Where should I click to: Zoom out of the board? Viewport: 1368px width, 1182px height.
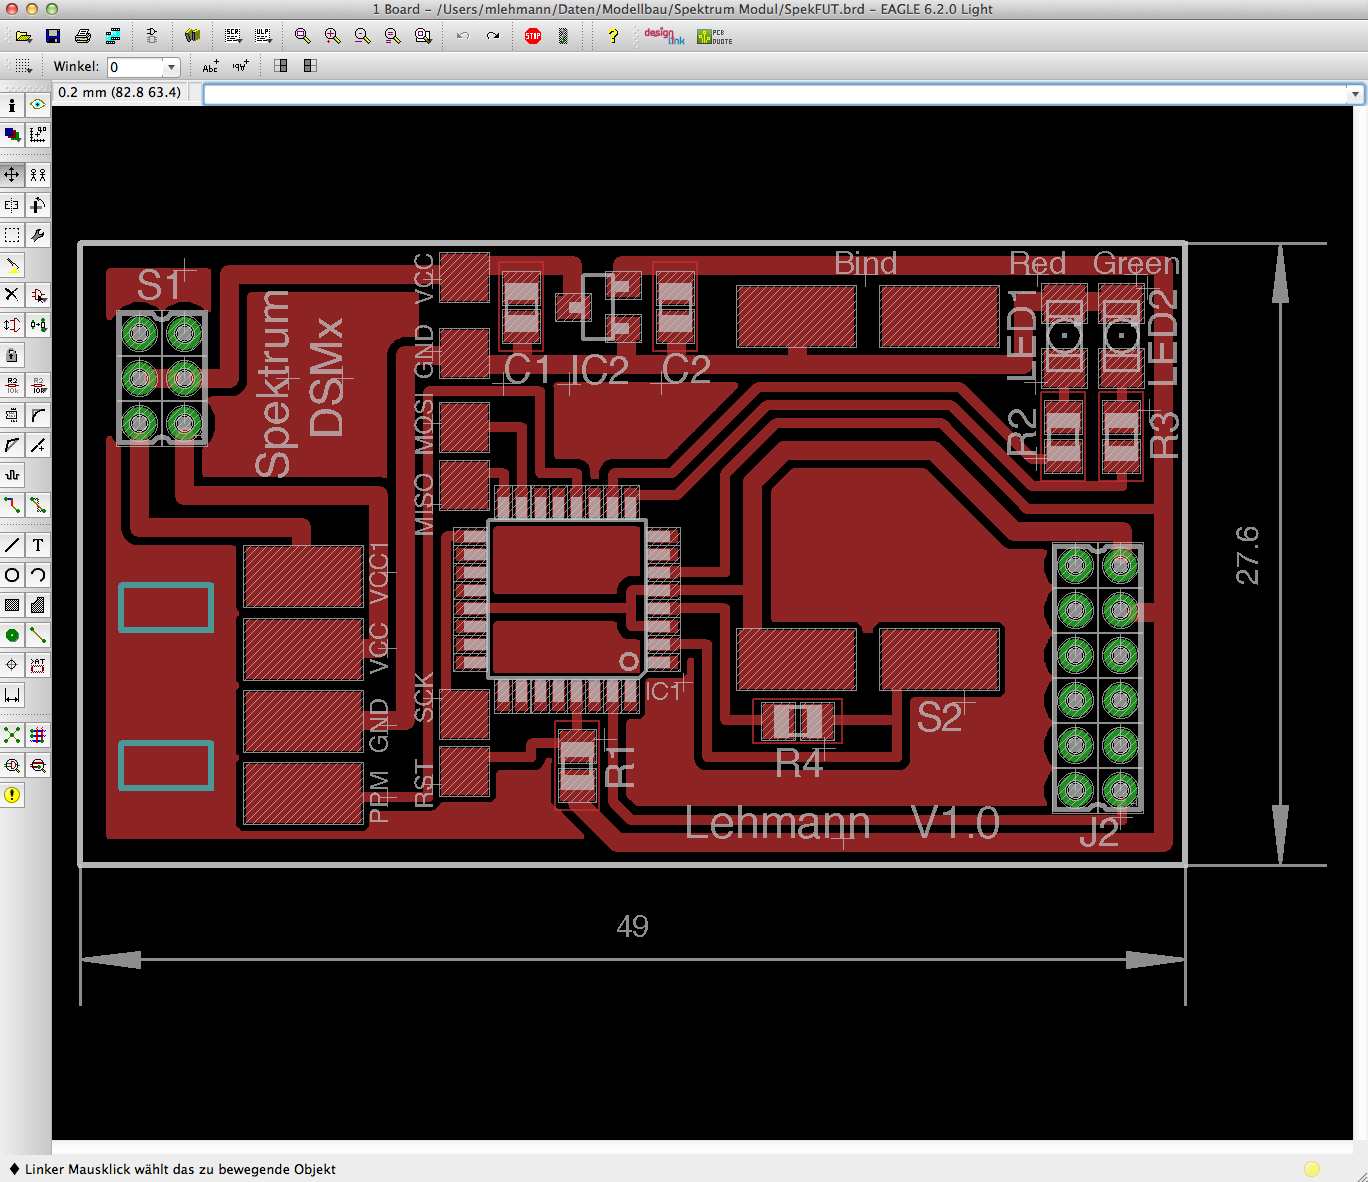coord(362,36)
